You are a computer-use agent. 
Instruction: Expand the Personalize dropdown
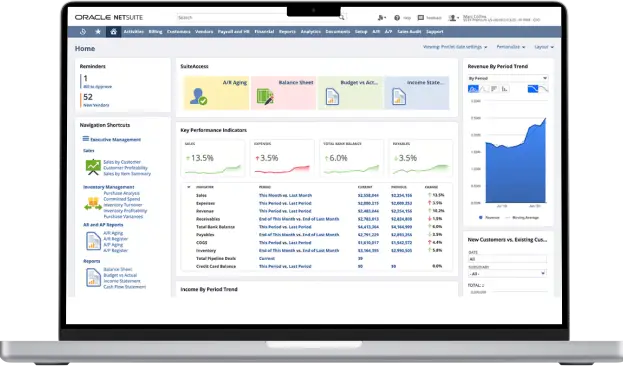tap(511, 47)
